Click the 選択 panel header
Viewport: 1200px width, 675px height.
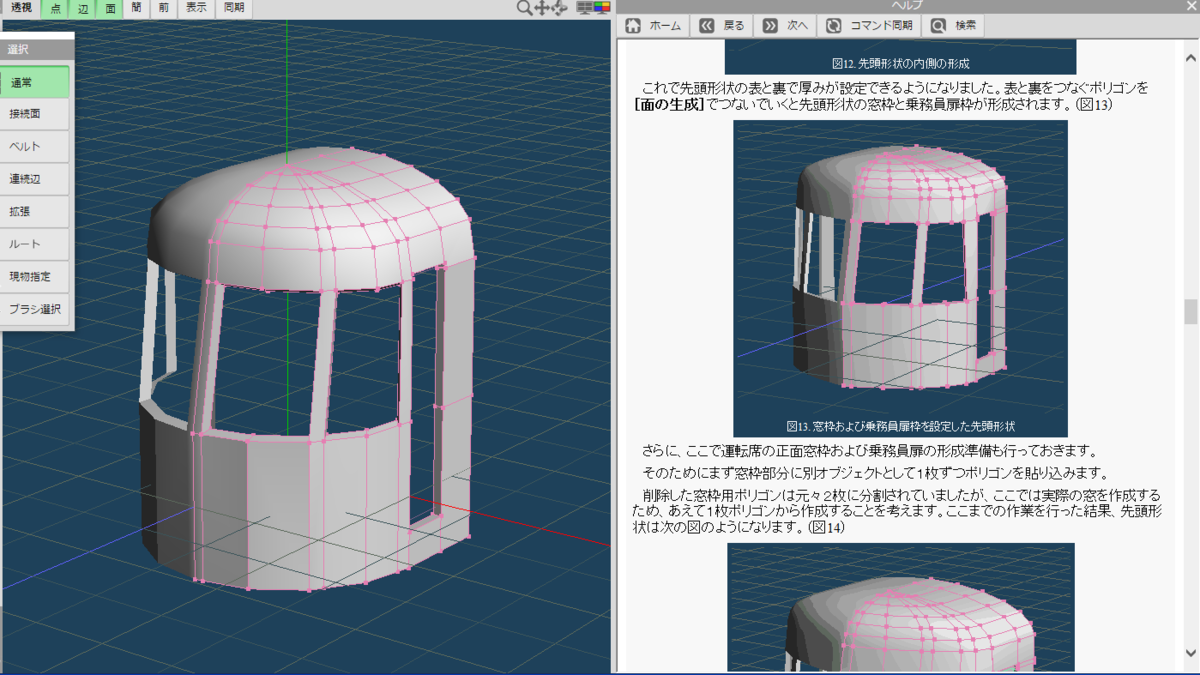pos(37,49)
